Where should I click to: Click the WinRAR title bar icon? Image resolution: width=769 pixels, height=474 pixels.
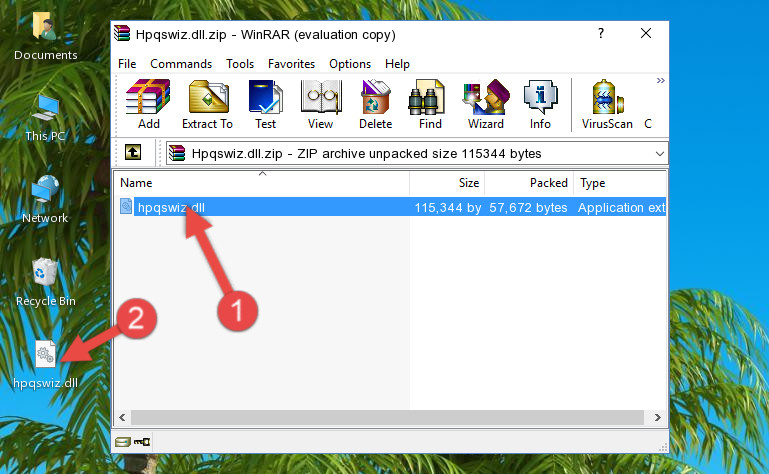coord(122,34)
